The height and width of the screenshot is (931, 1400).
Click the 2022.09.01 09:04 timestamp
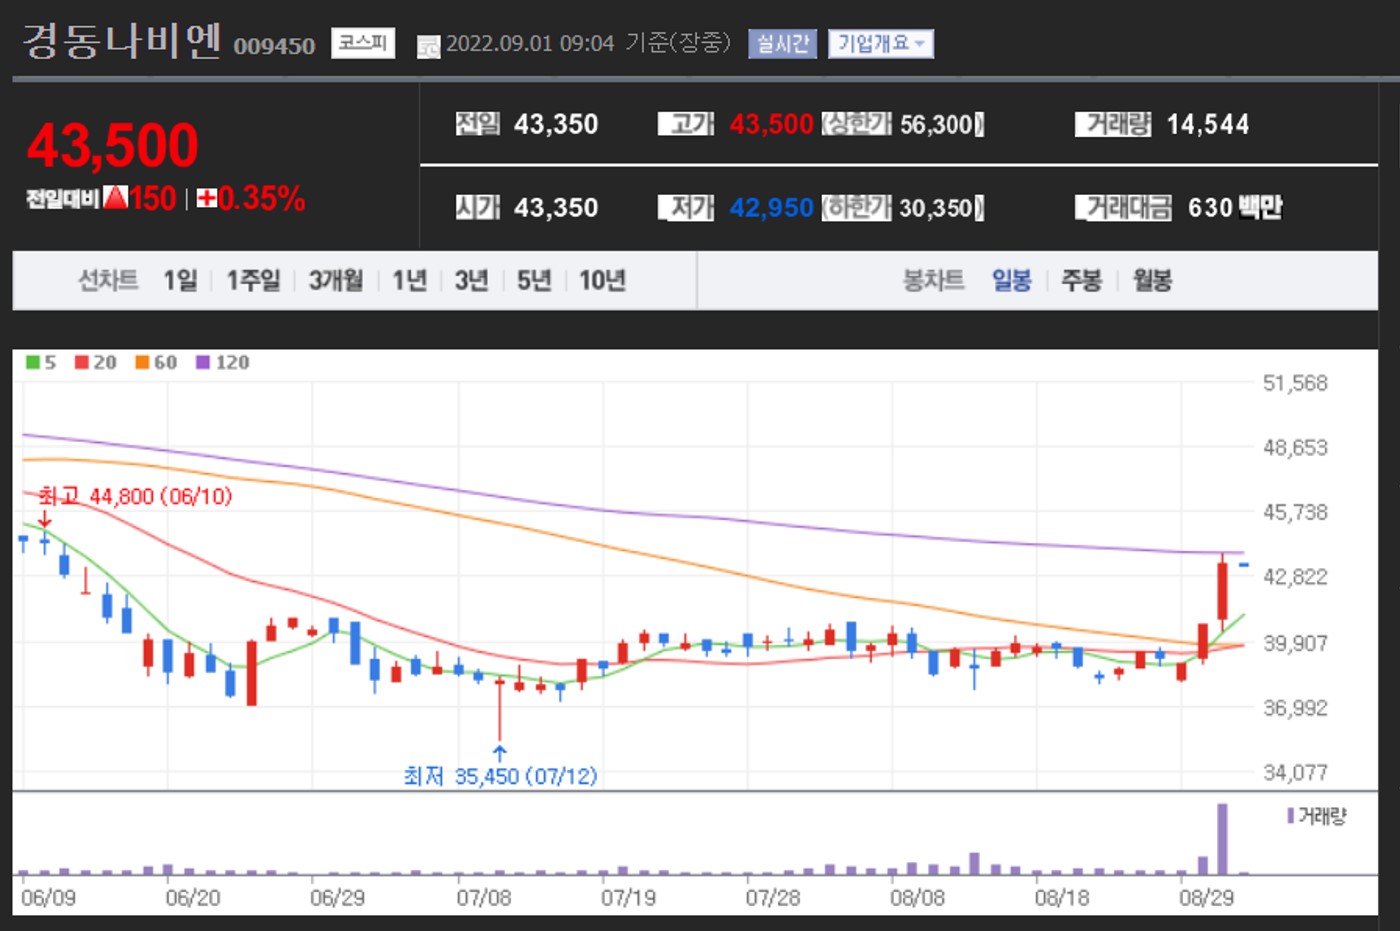click(530, 43)
